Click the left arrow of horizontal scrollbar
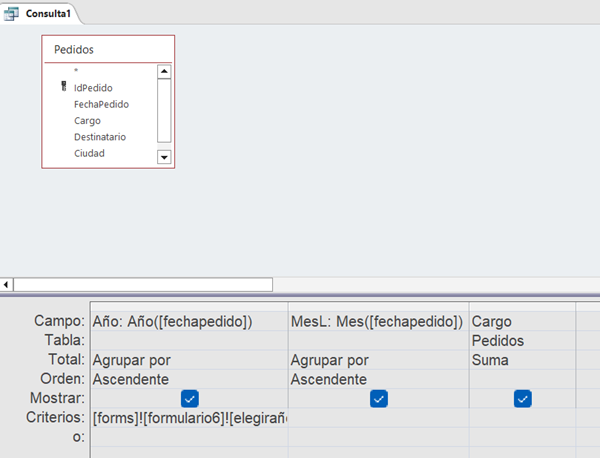The image size is (600, 458). pos(6,285)
